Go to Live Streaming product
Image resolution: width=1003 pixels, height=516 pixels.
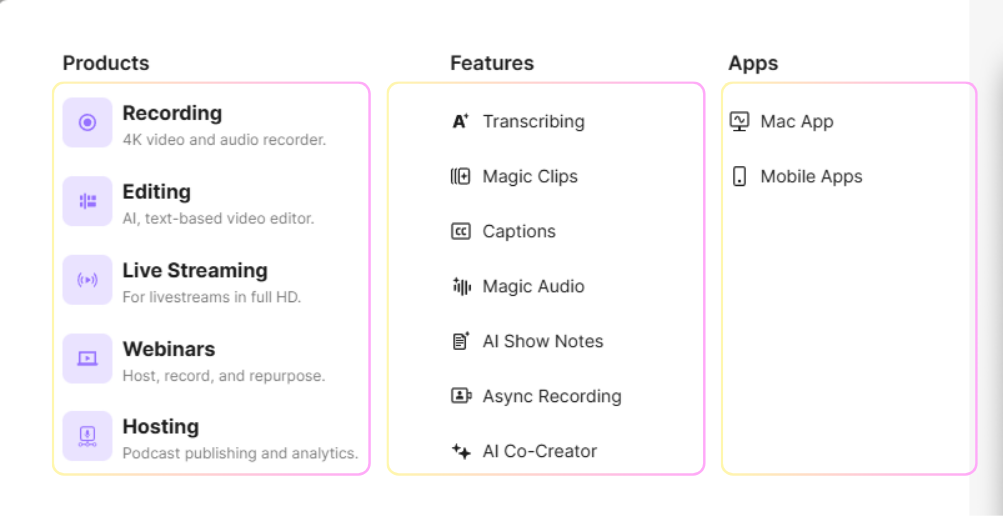pyautogui.click(x=195, y=271)
